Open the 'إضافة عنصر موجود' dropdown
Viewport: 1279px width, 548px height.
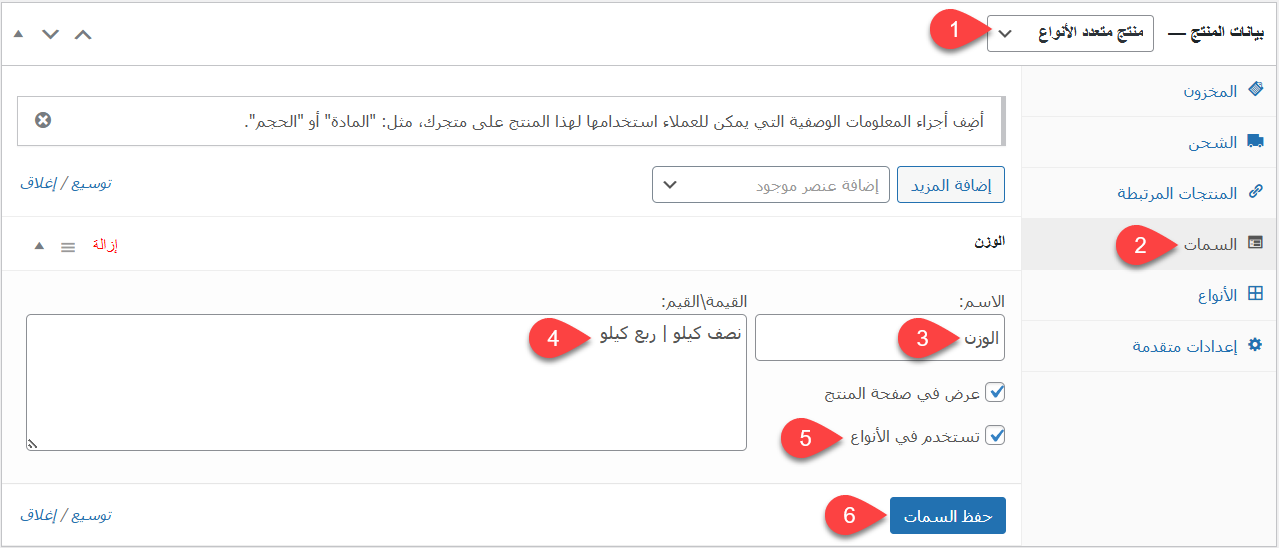770,185
